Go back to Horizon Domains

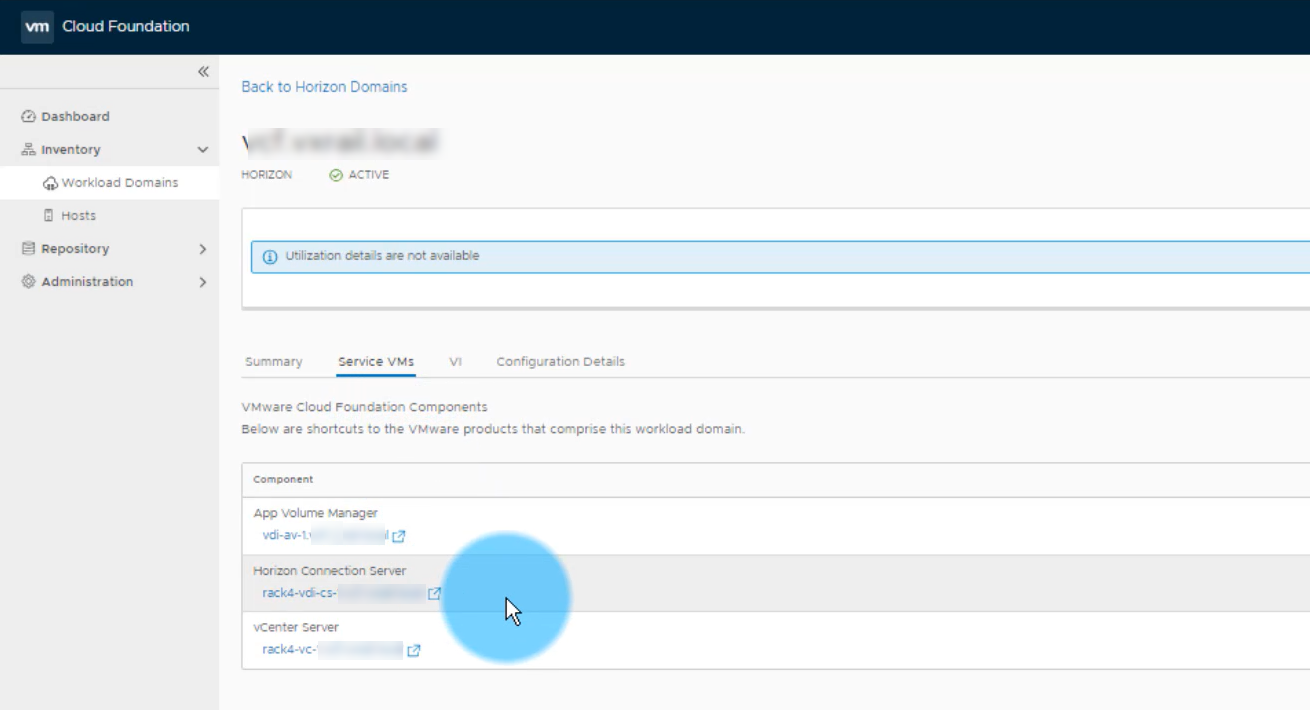[324, 87]
